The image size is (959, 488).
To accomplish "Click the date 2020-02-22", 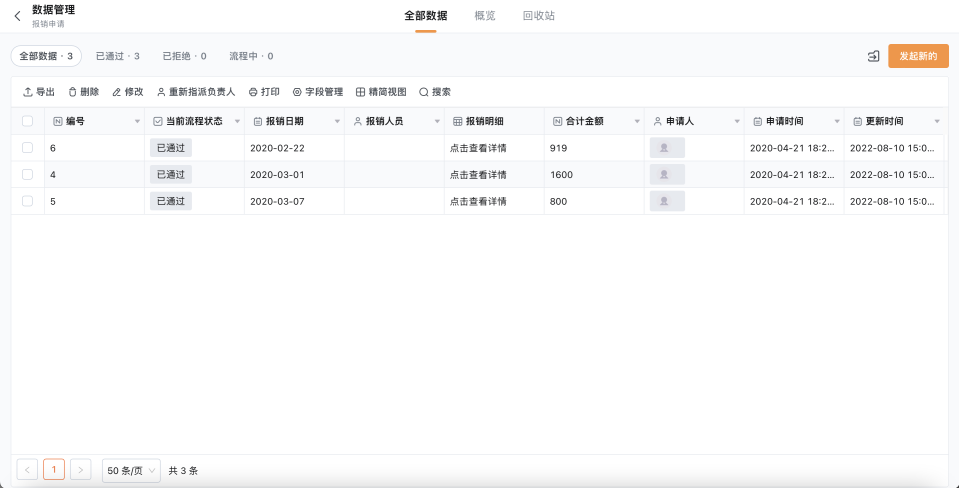I will tap(277, 148).
